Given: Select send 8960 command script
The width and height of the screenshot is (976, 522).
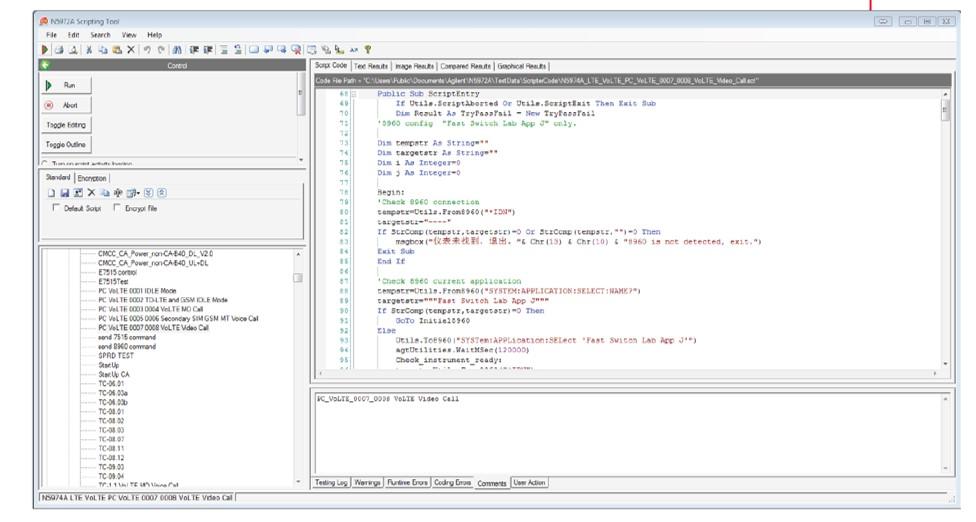Looking at the screenshot, I should click(127, 347).
